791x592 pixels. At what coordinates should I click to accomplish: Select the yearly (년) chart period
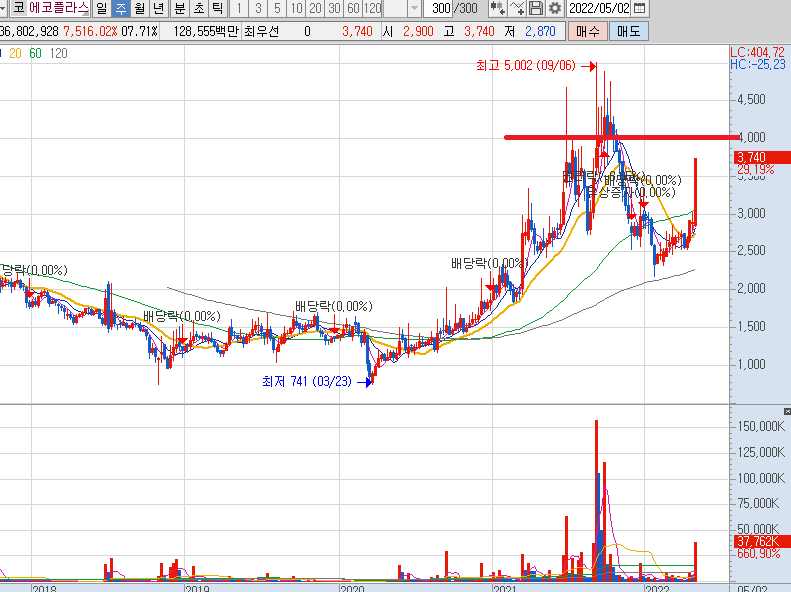[159, 8]
